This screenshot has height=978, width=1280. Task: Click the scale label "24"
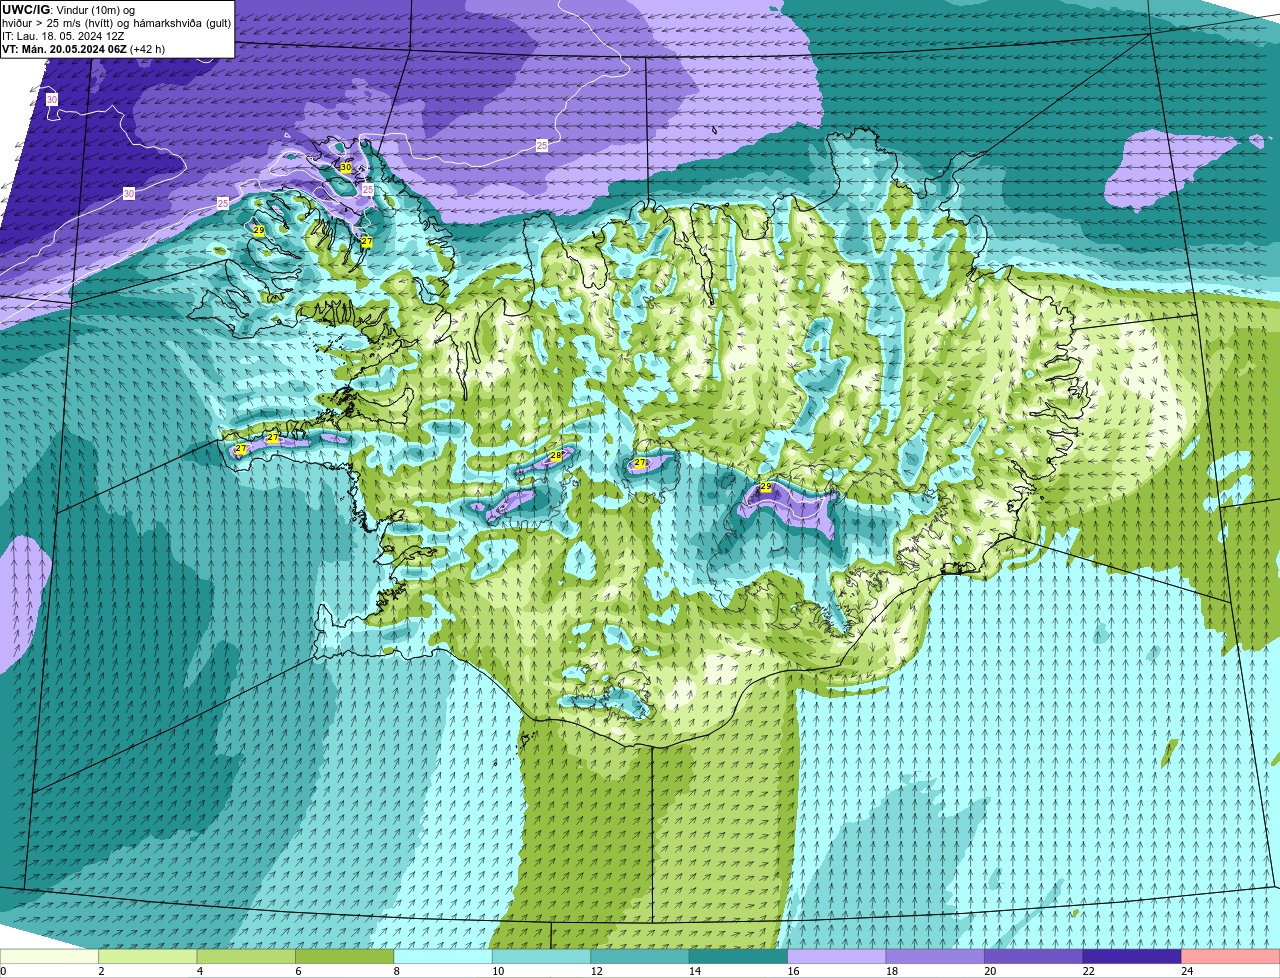(1186, 971)
